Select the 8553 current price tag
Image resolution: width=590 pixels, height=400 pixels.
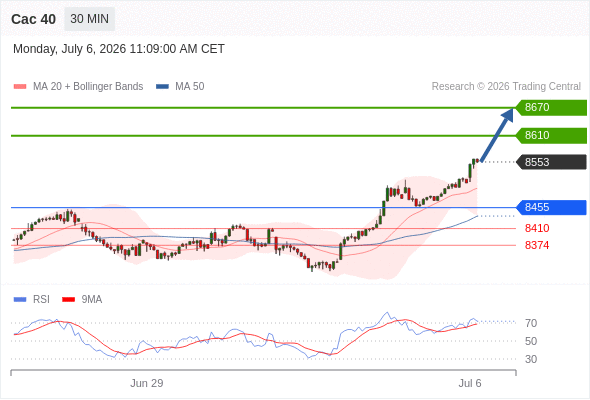tap(551, 162)
